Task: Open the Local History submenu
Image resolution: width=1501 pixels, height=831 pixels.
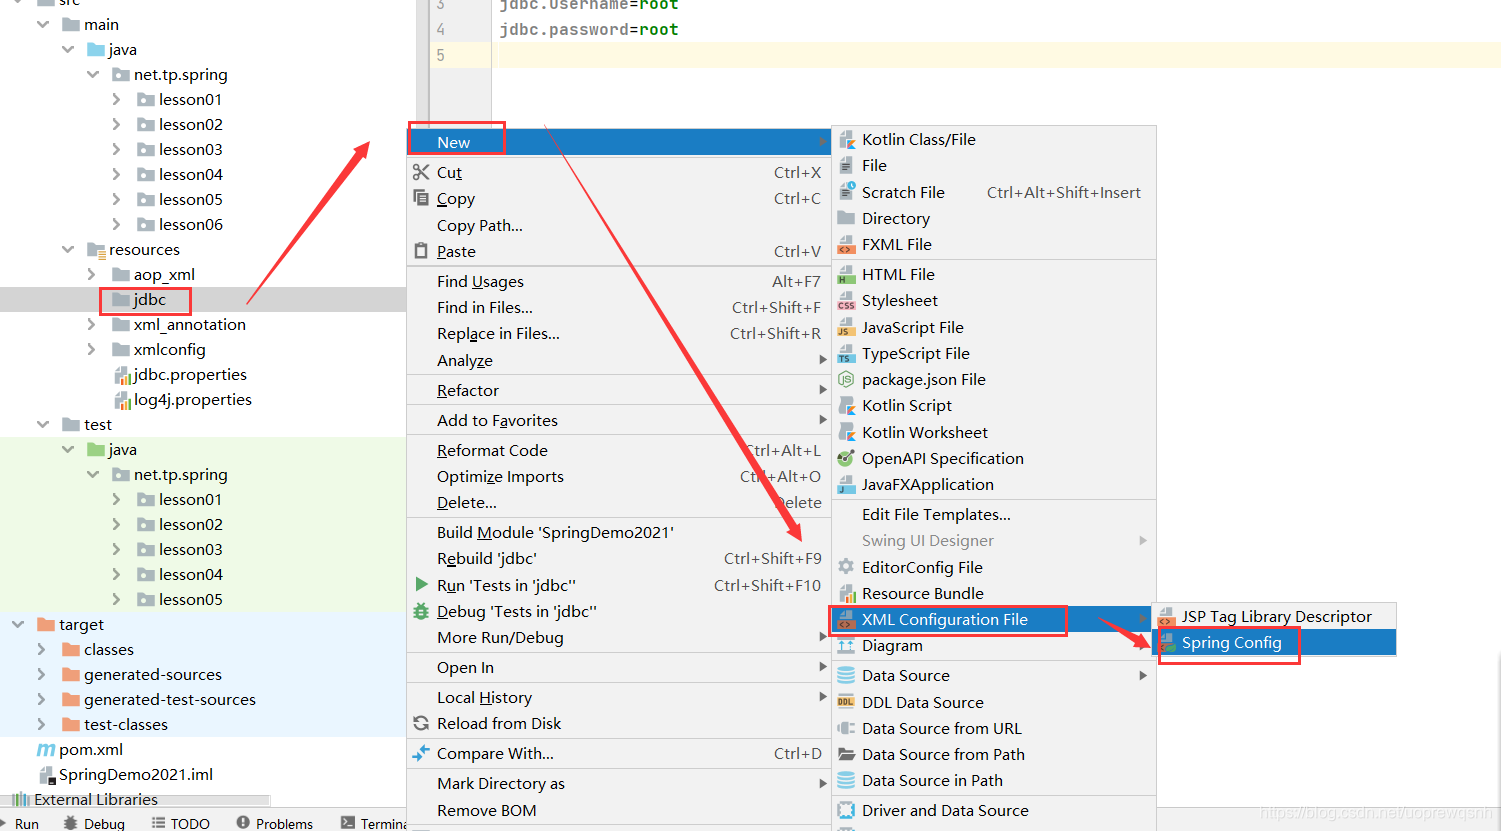Action: [618, 697]
